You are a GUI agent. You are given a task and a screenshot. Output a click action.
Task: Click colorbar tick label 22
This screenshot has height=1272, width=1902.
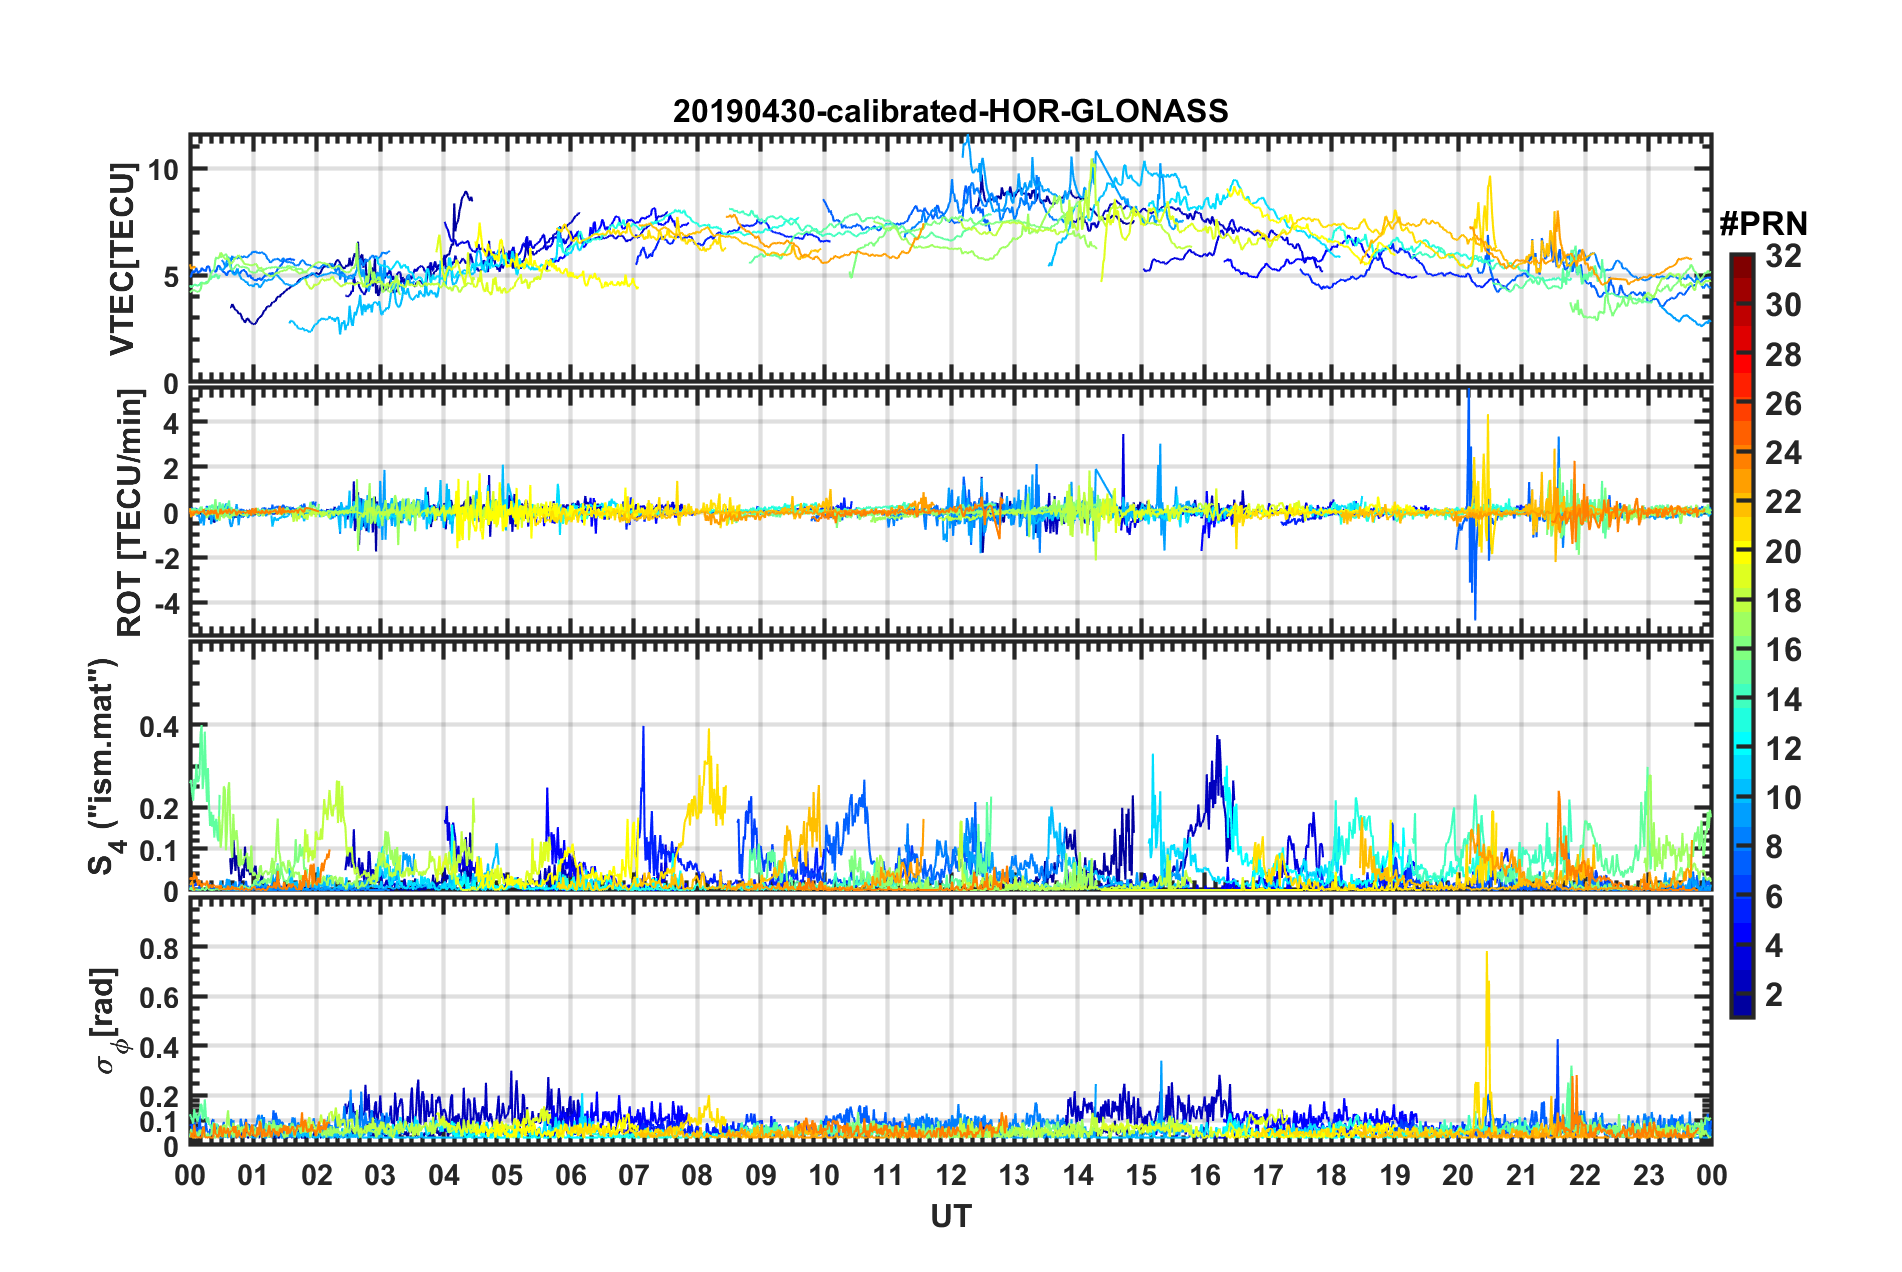[x=1783, y=502]
